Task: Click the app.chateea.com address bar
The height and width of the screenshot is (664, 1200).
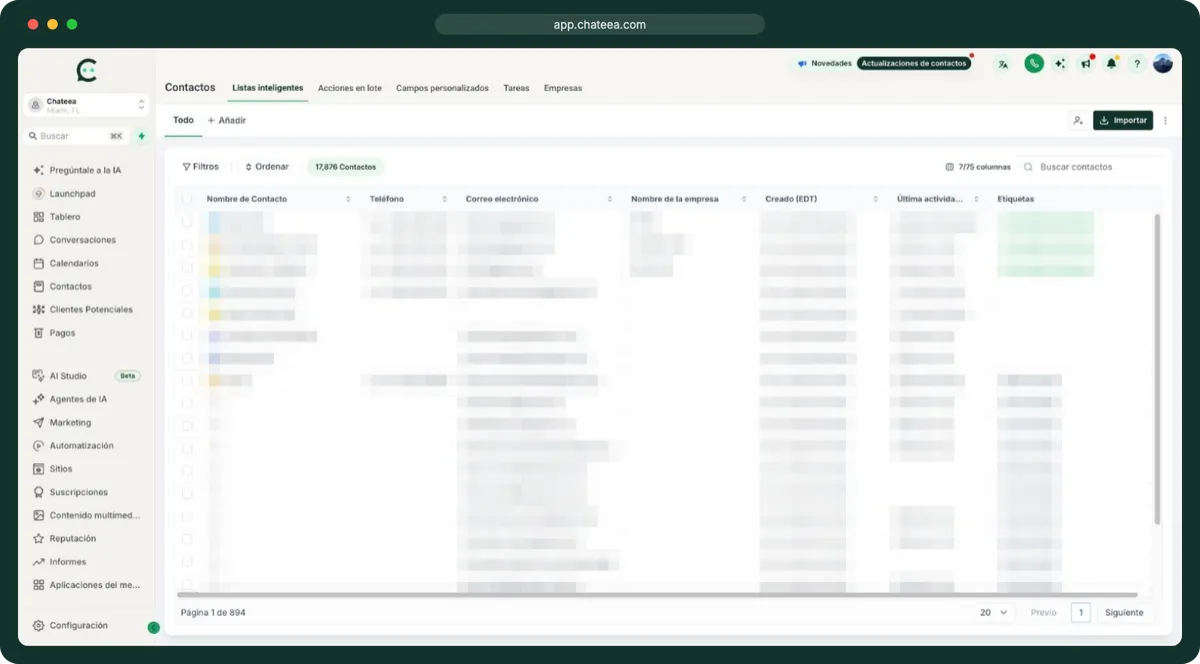Action: [x=600, y=24]
